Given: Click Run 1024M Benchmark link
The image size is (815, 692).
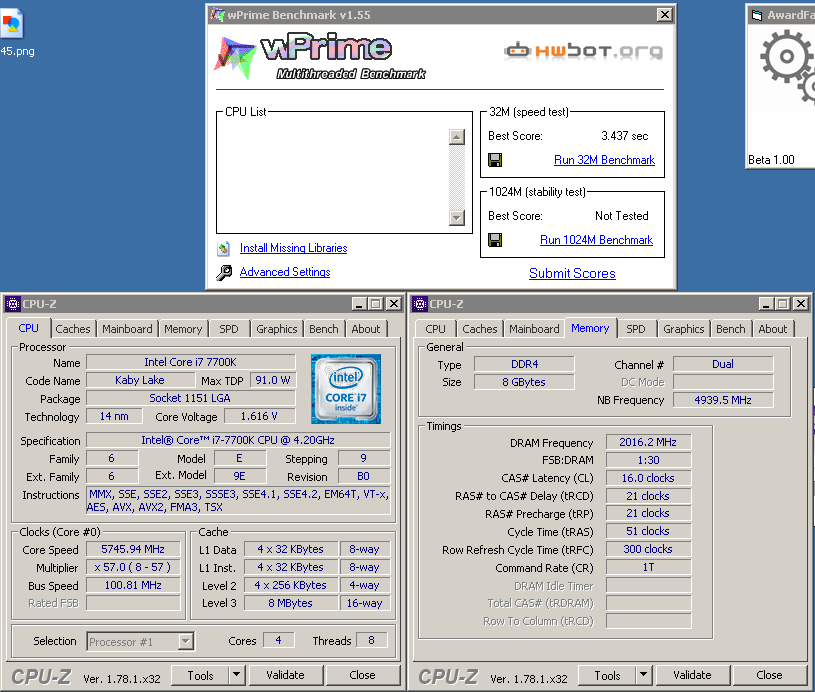Looking at the screenshot, I should [x=596, y=240].
